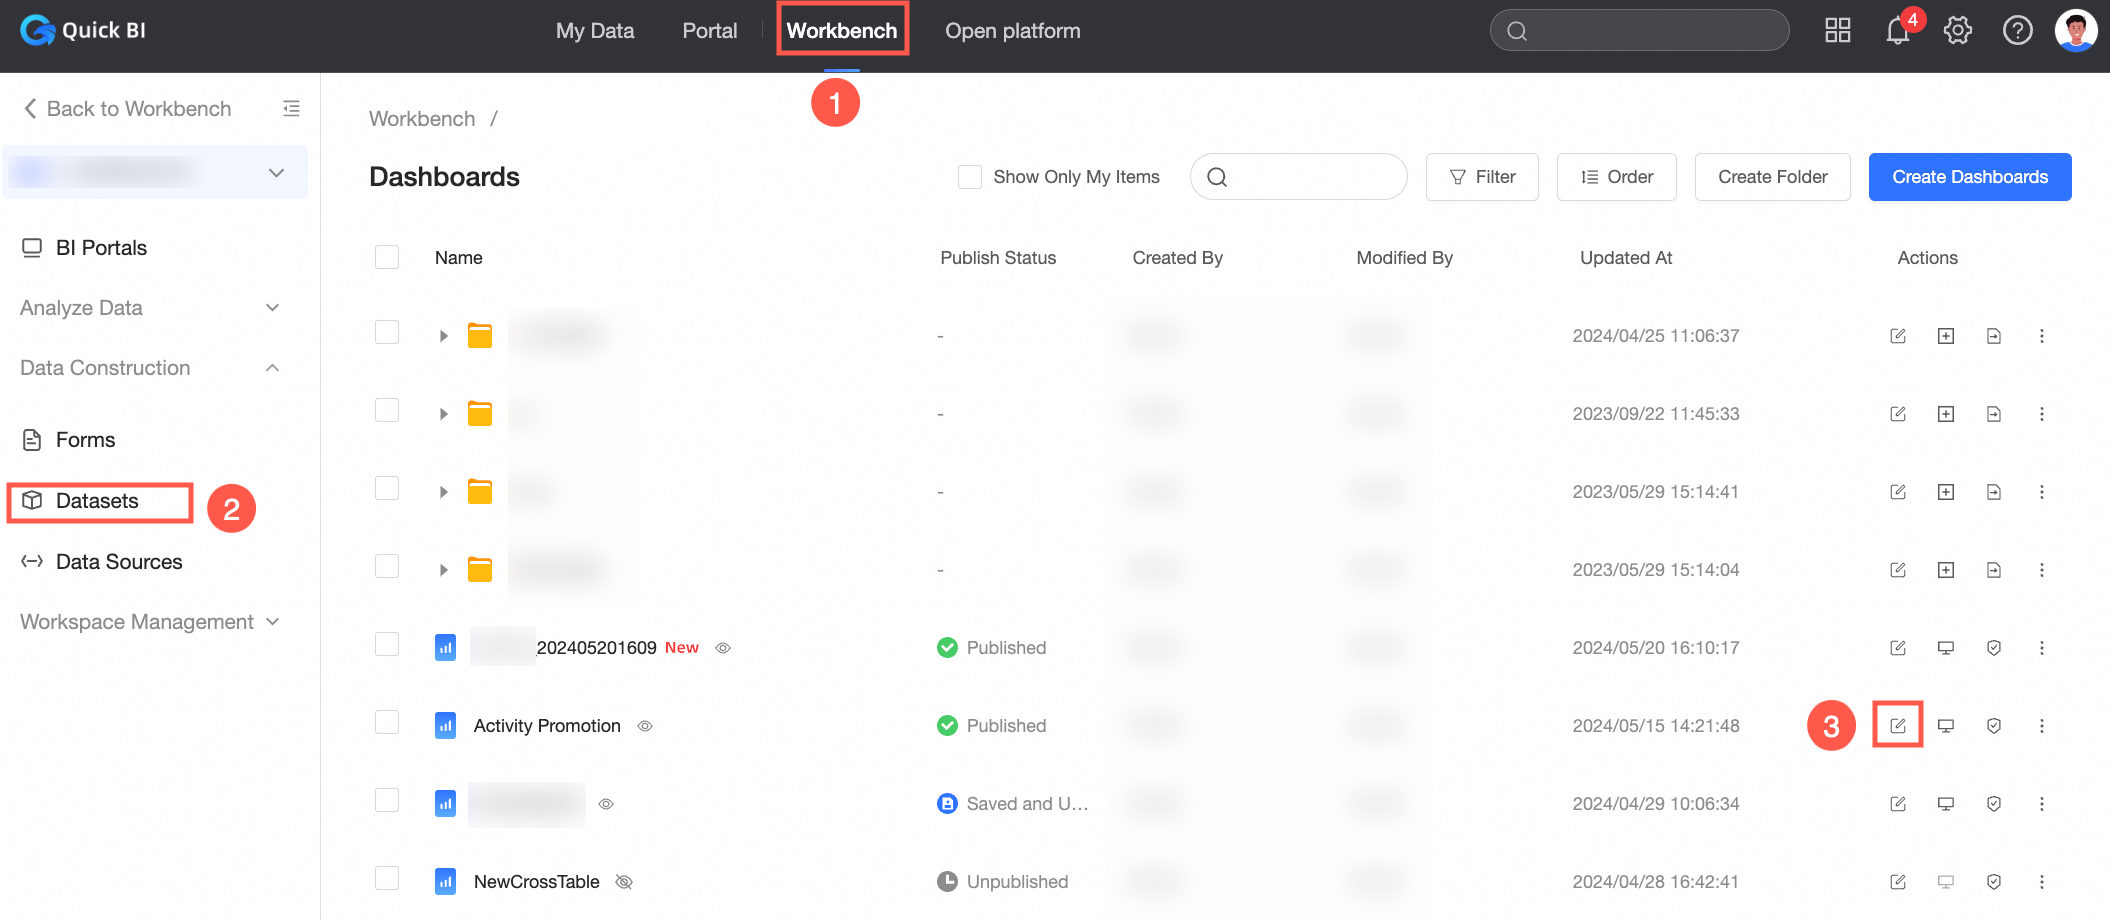The height and width of the screenshot is (920, 2110).
Task: Edit the dashboard updated 2024/04/29 10:06:34
Action: click(x=1898, y=804)
